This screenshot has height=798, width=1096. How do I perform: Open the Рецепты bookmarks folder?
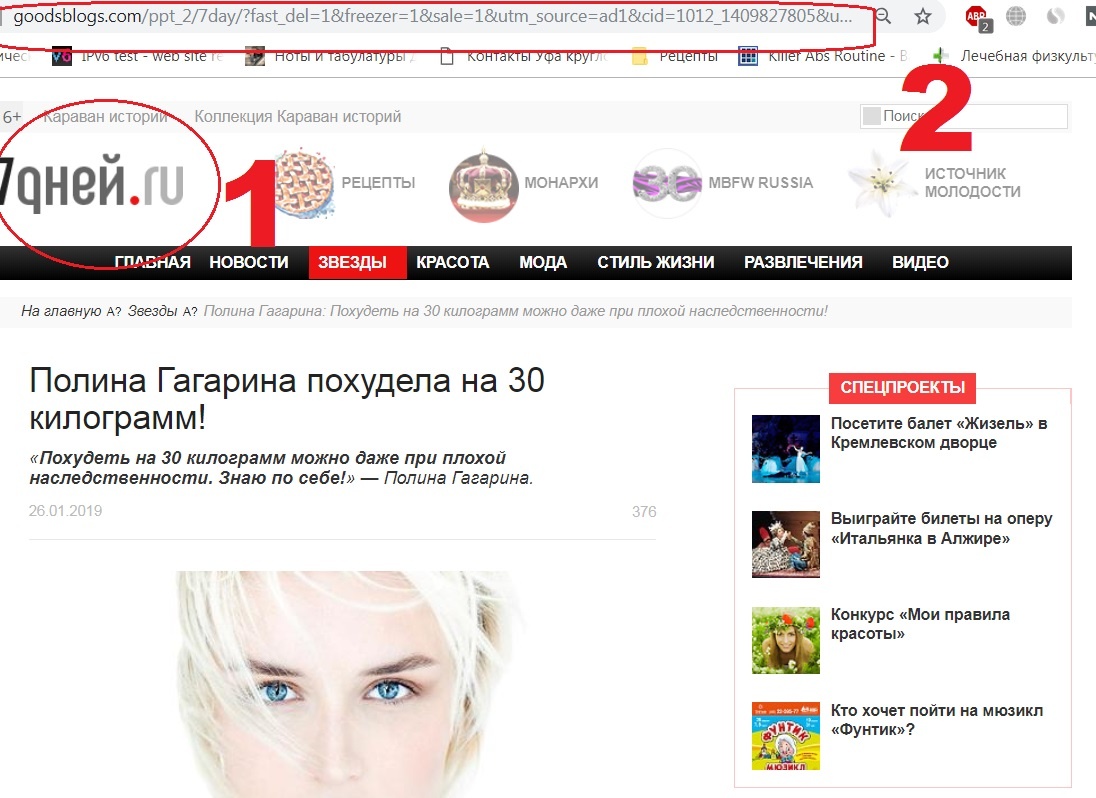675,56
